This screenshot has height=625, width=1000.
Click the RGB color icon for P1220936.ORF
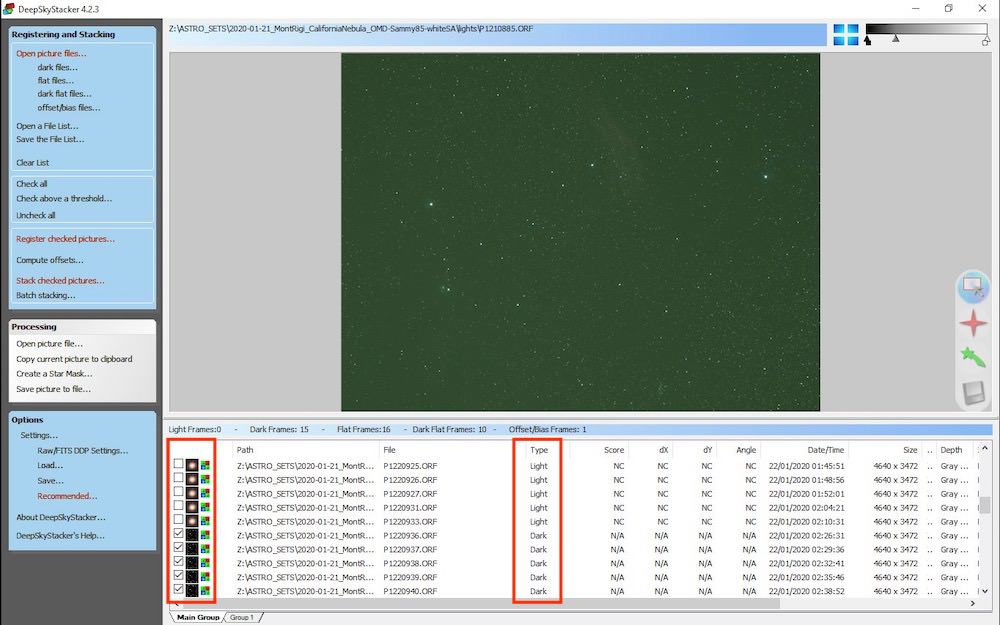click(x=205, y=536)
